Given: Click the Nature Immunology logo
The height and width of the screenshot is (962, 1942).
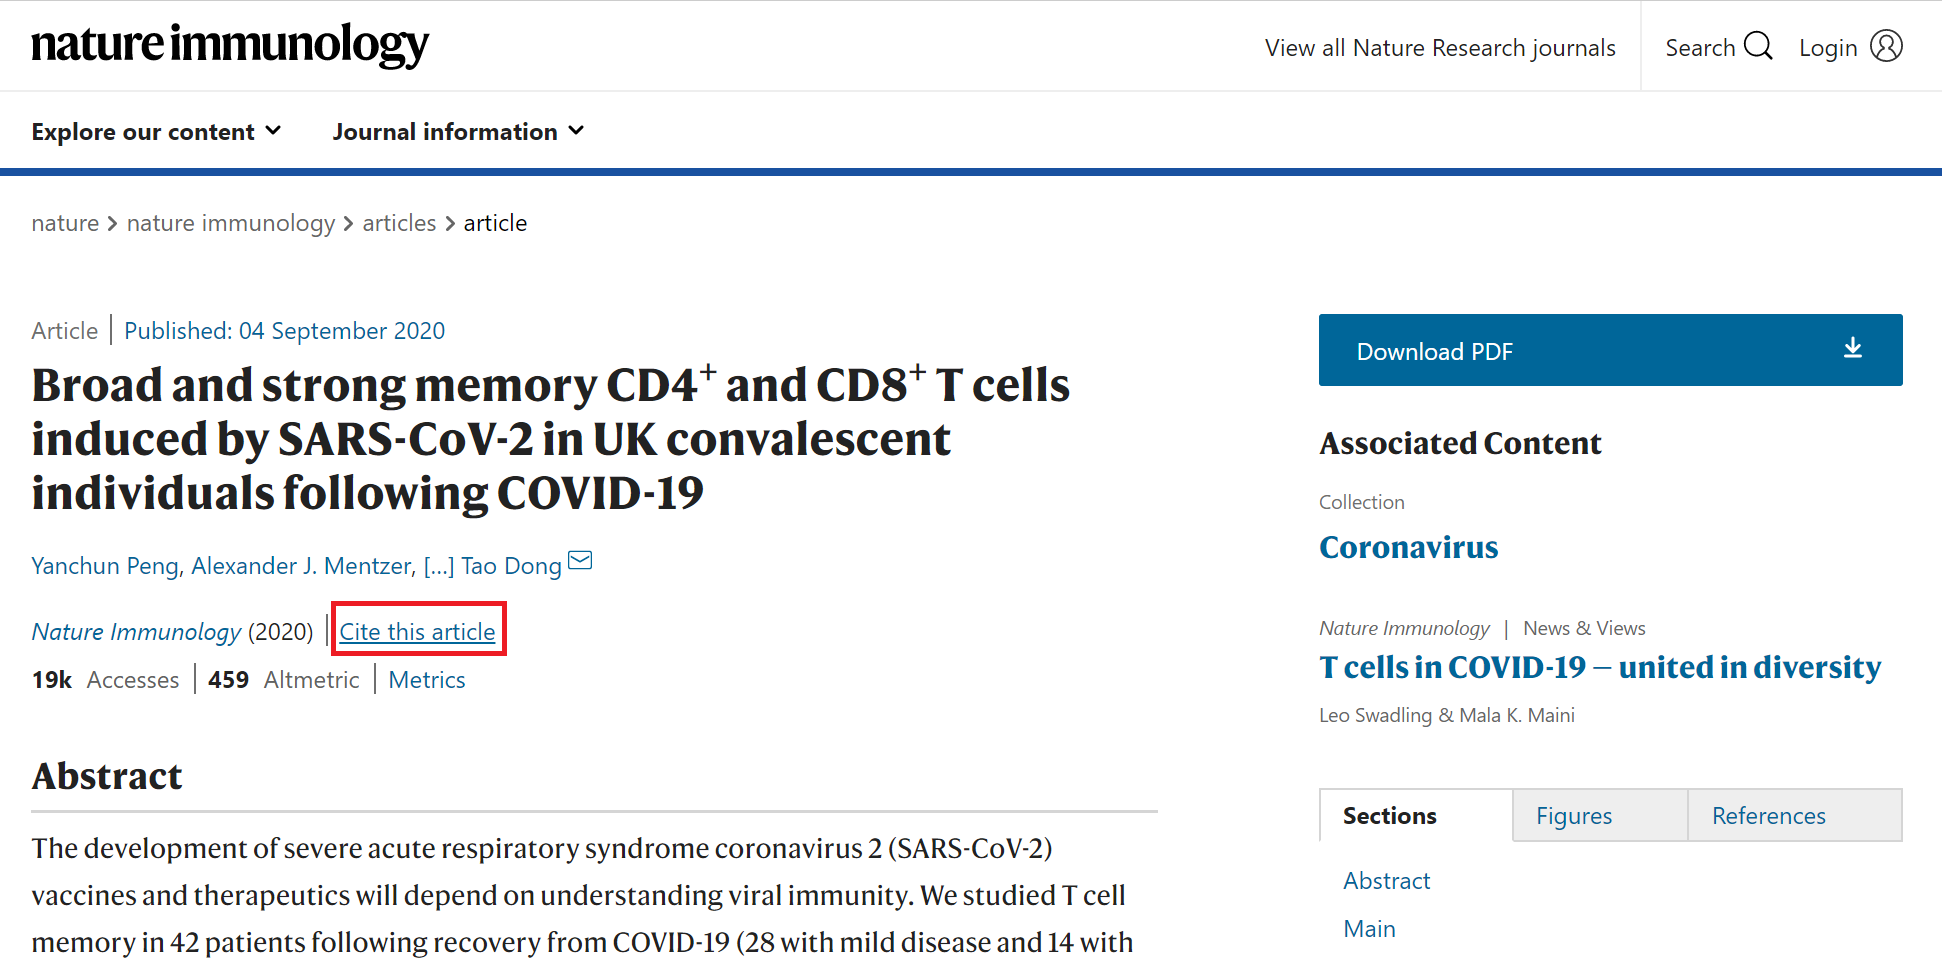Looking at the screenshot, I should pos(230,44).
